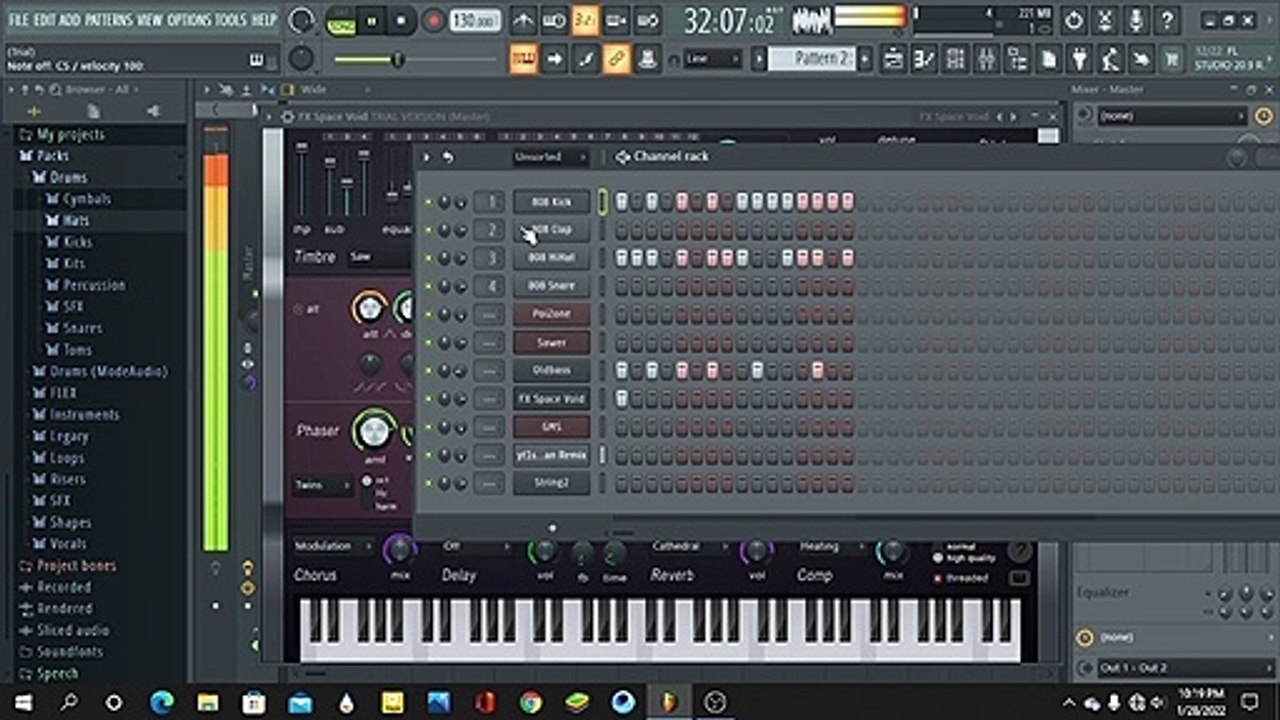Image resolution: width=1280 pixels, height=720 pixels.
Task: Select the 808 Snare channel button
Action: click(552, 286)
